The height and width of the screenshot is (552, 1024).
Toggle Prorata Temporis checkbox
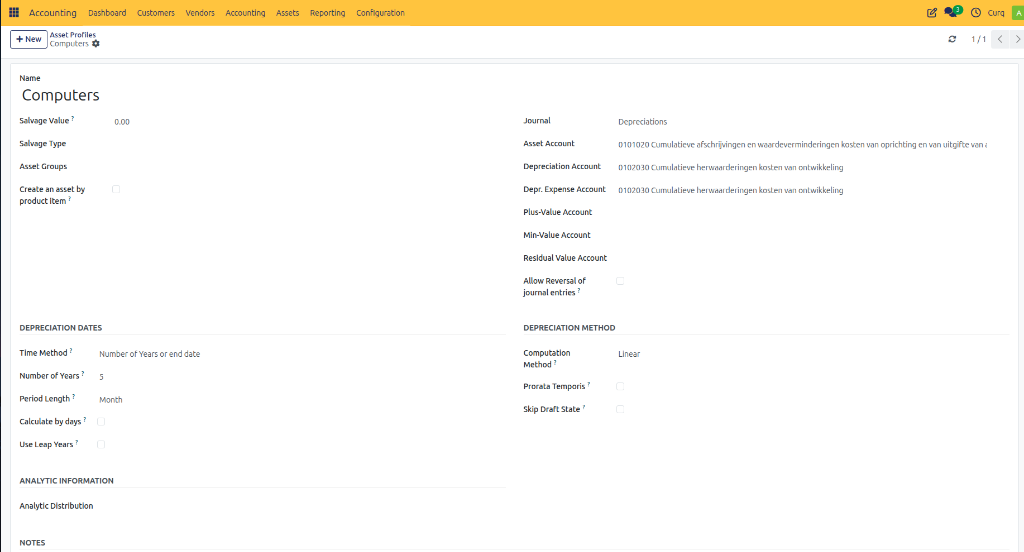620,386
